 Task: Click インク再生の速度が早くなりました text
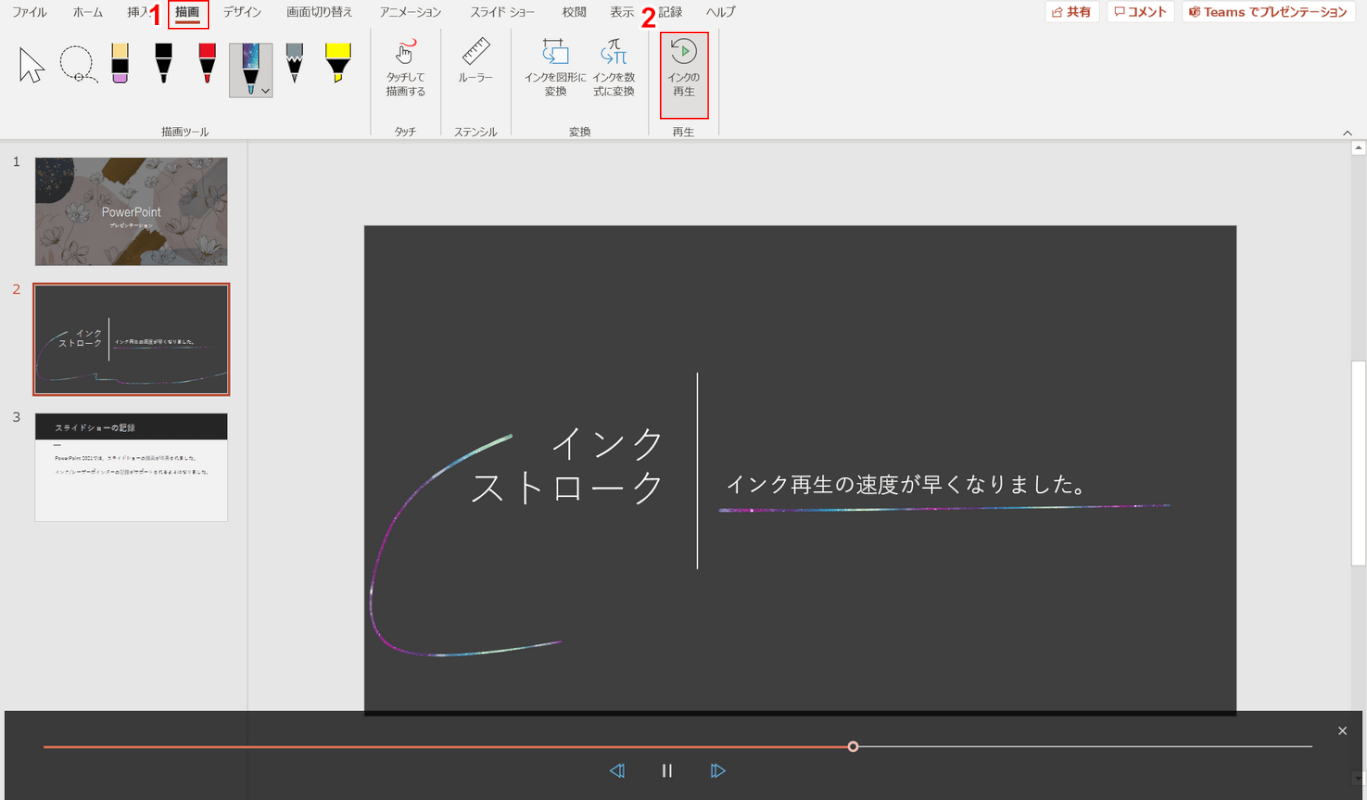pyautogui.click(x=906, y=485)
